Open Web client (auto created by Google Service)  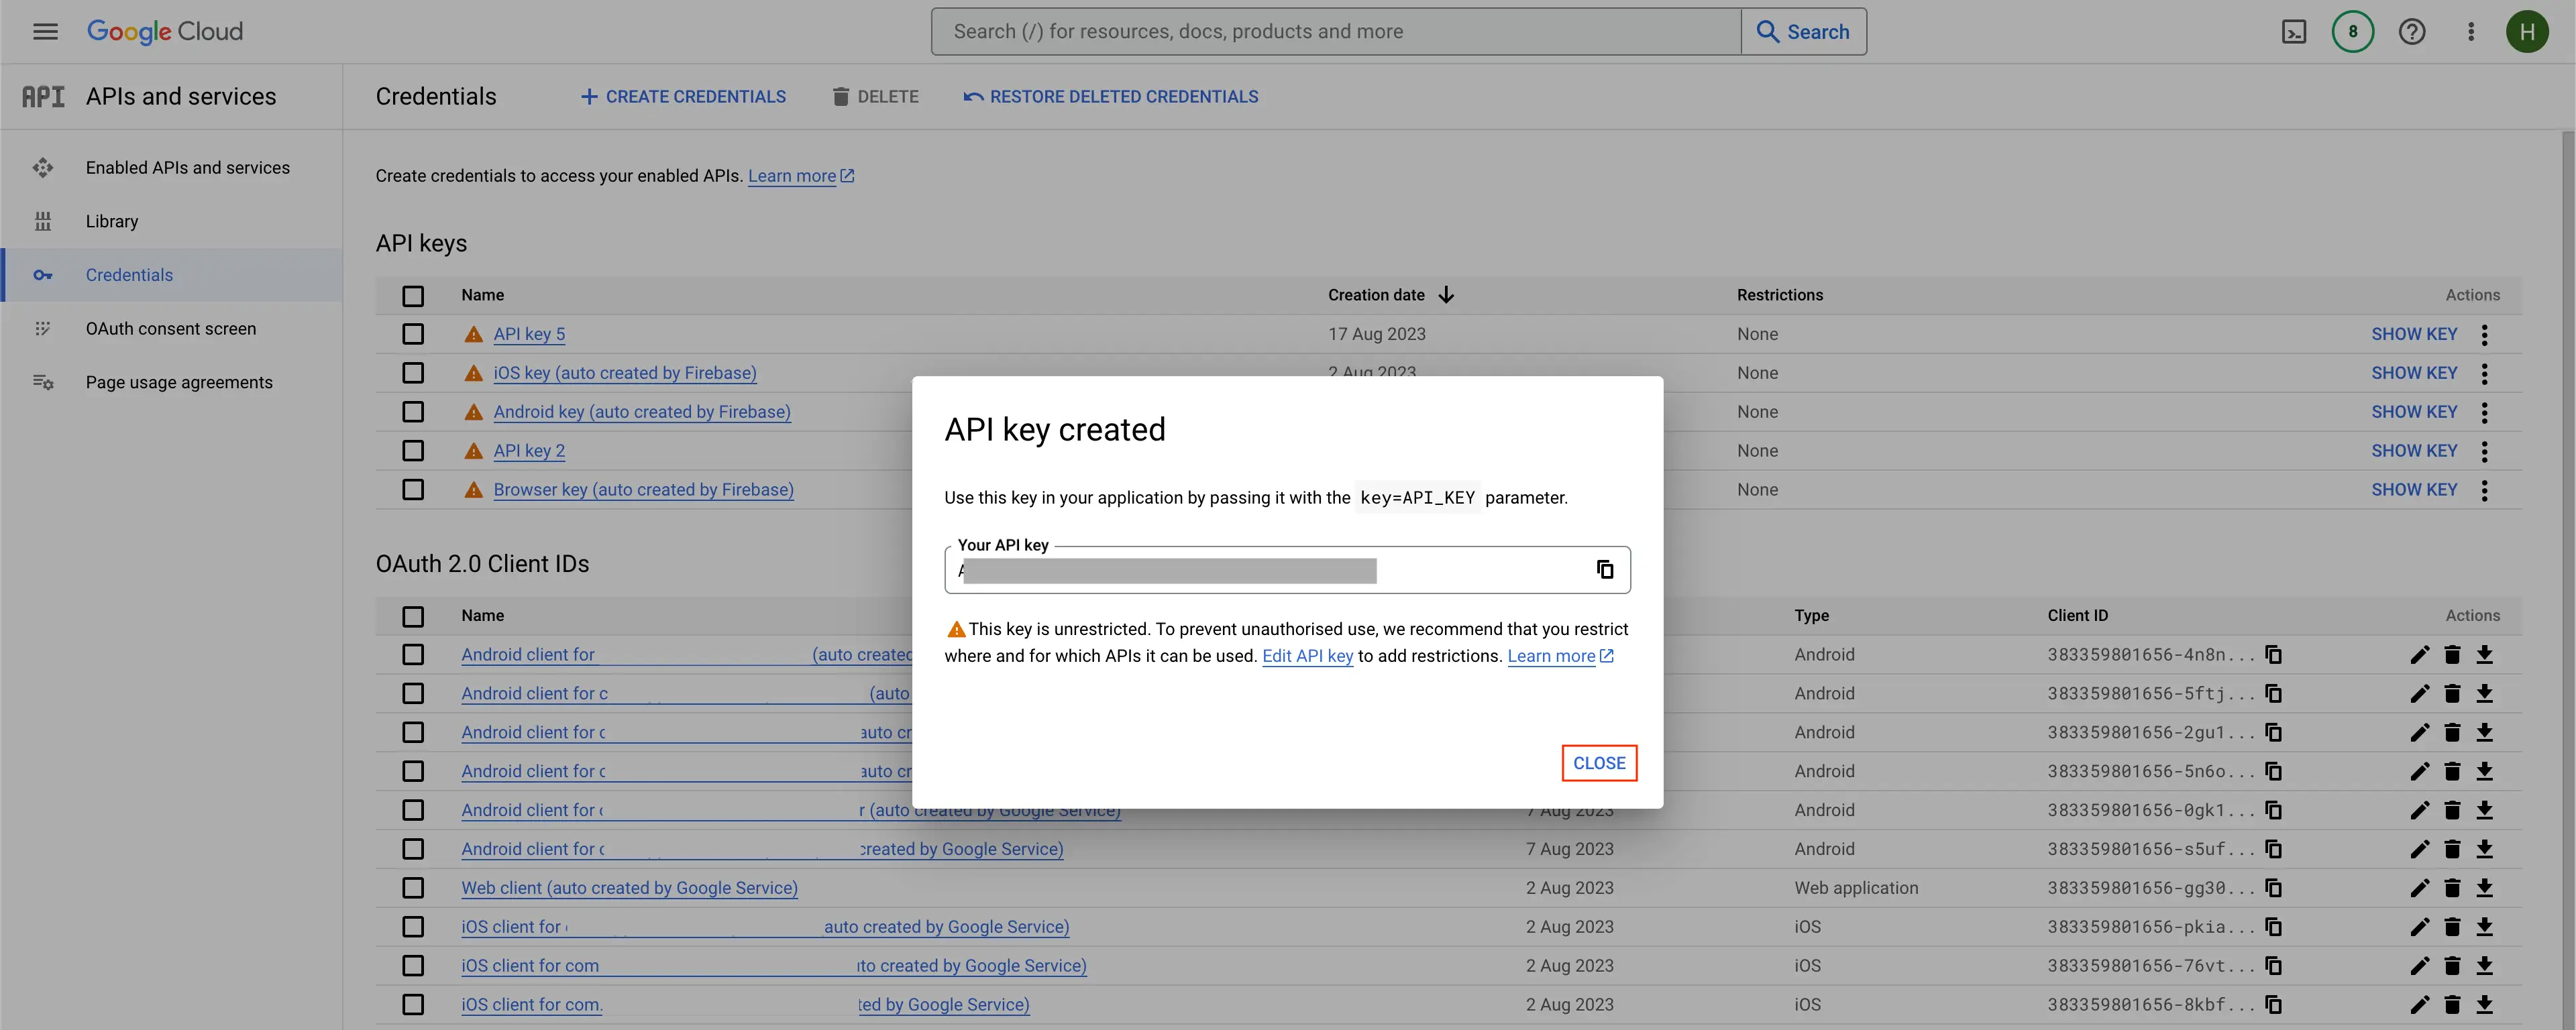[x=629, y=888]
